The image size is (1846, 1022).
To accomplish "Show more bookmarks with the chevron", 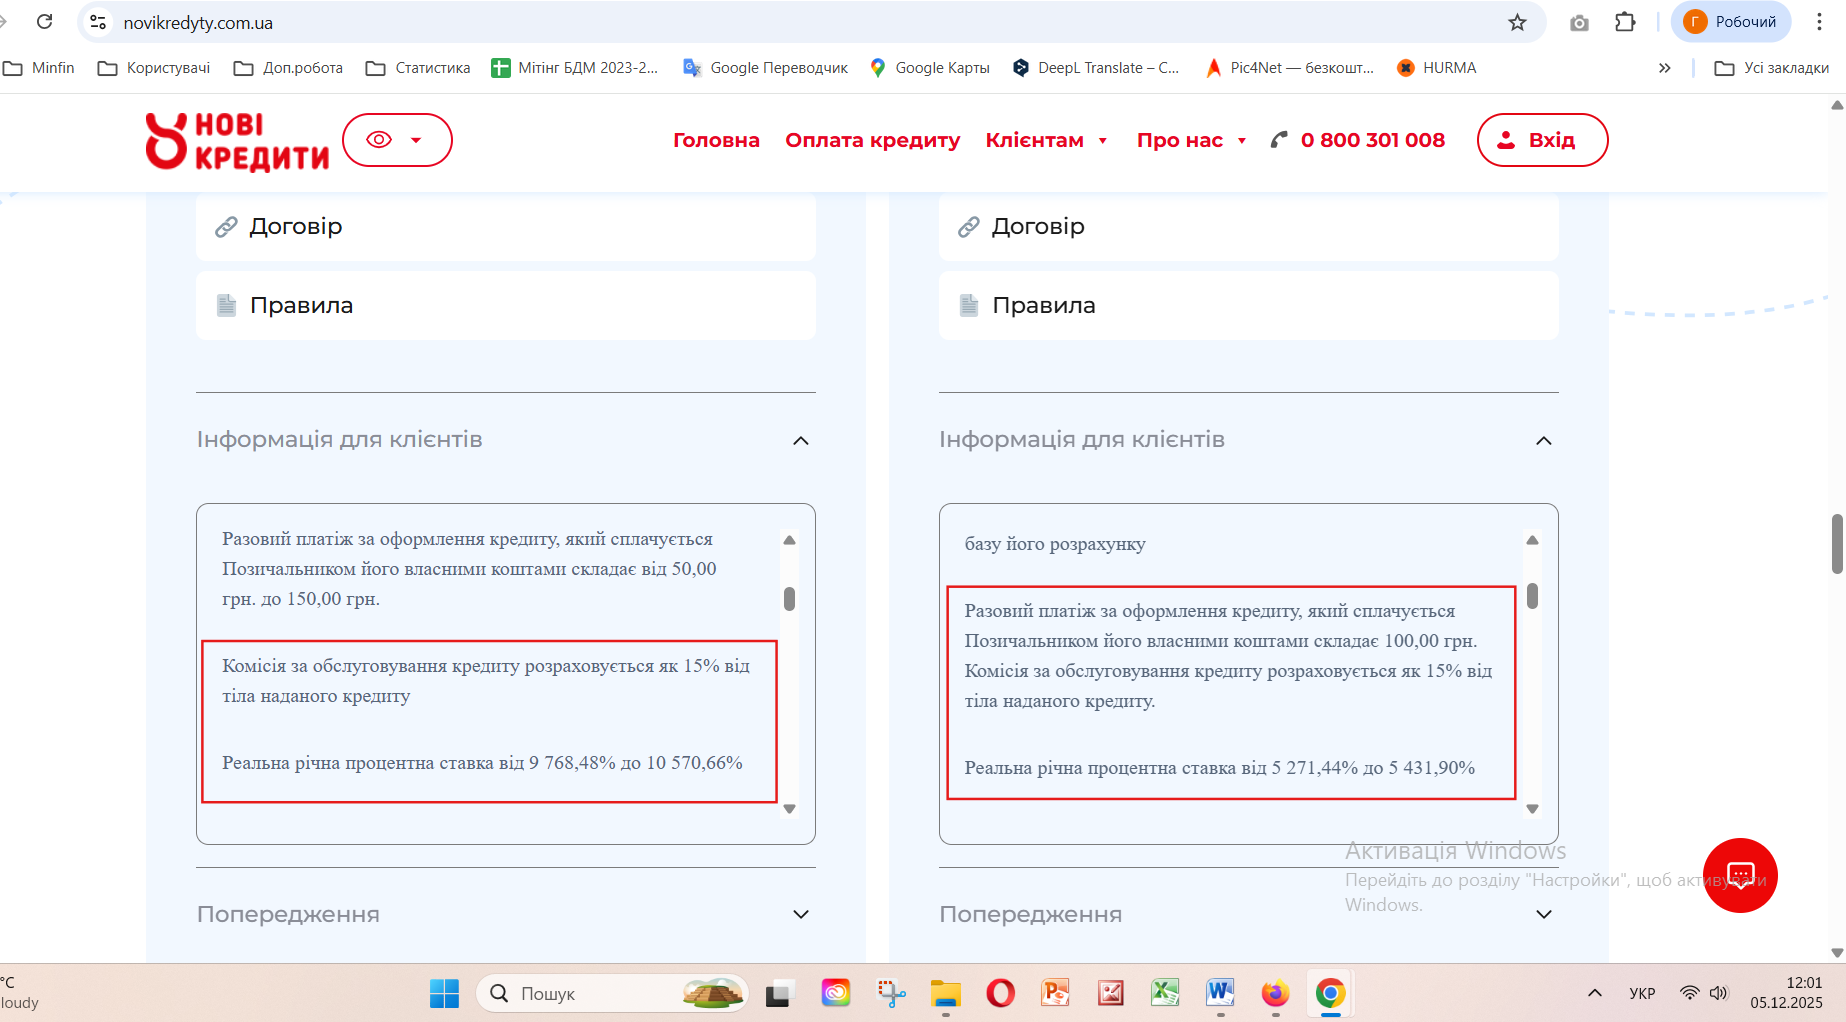I will pos(1664,68).
